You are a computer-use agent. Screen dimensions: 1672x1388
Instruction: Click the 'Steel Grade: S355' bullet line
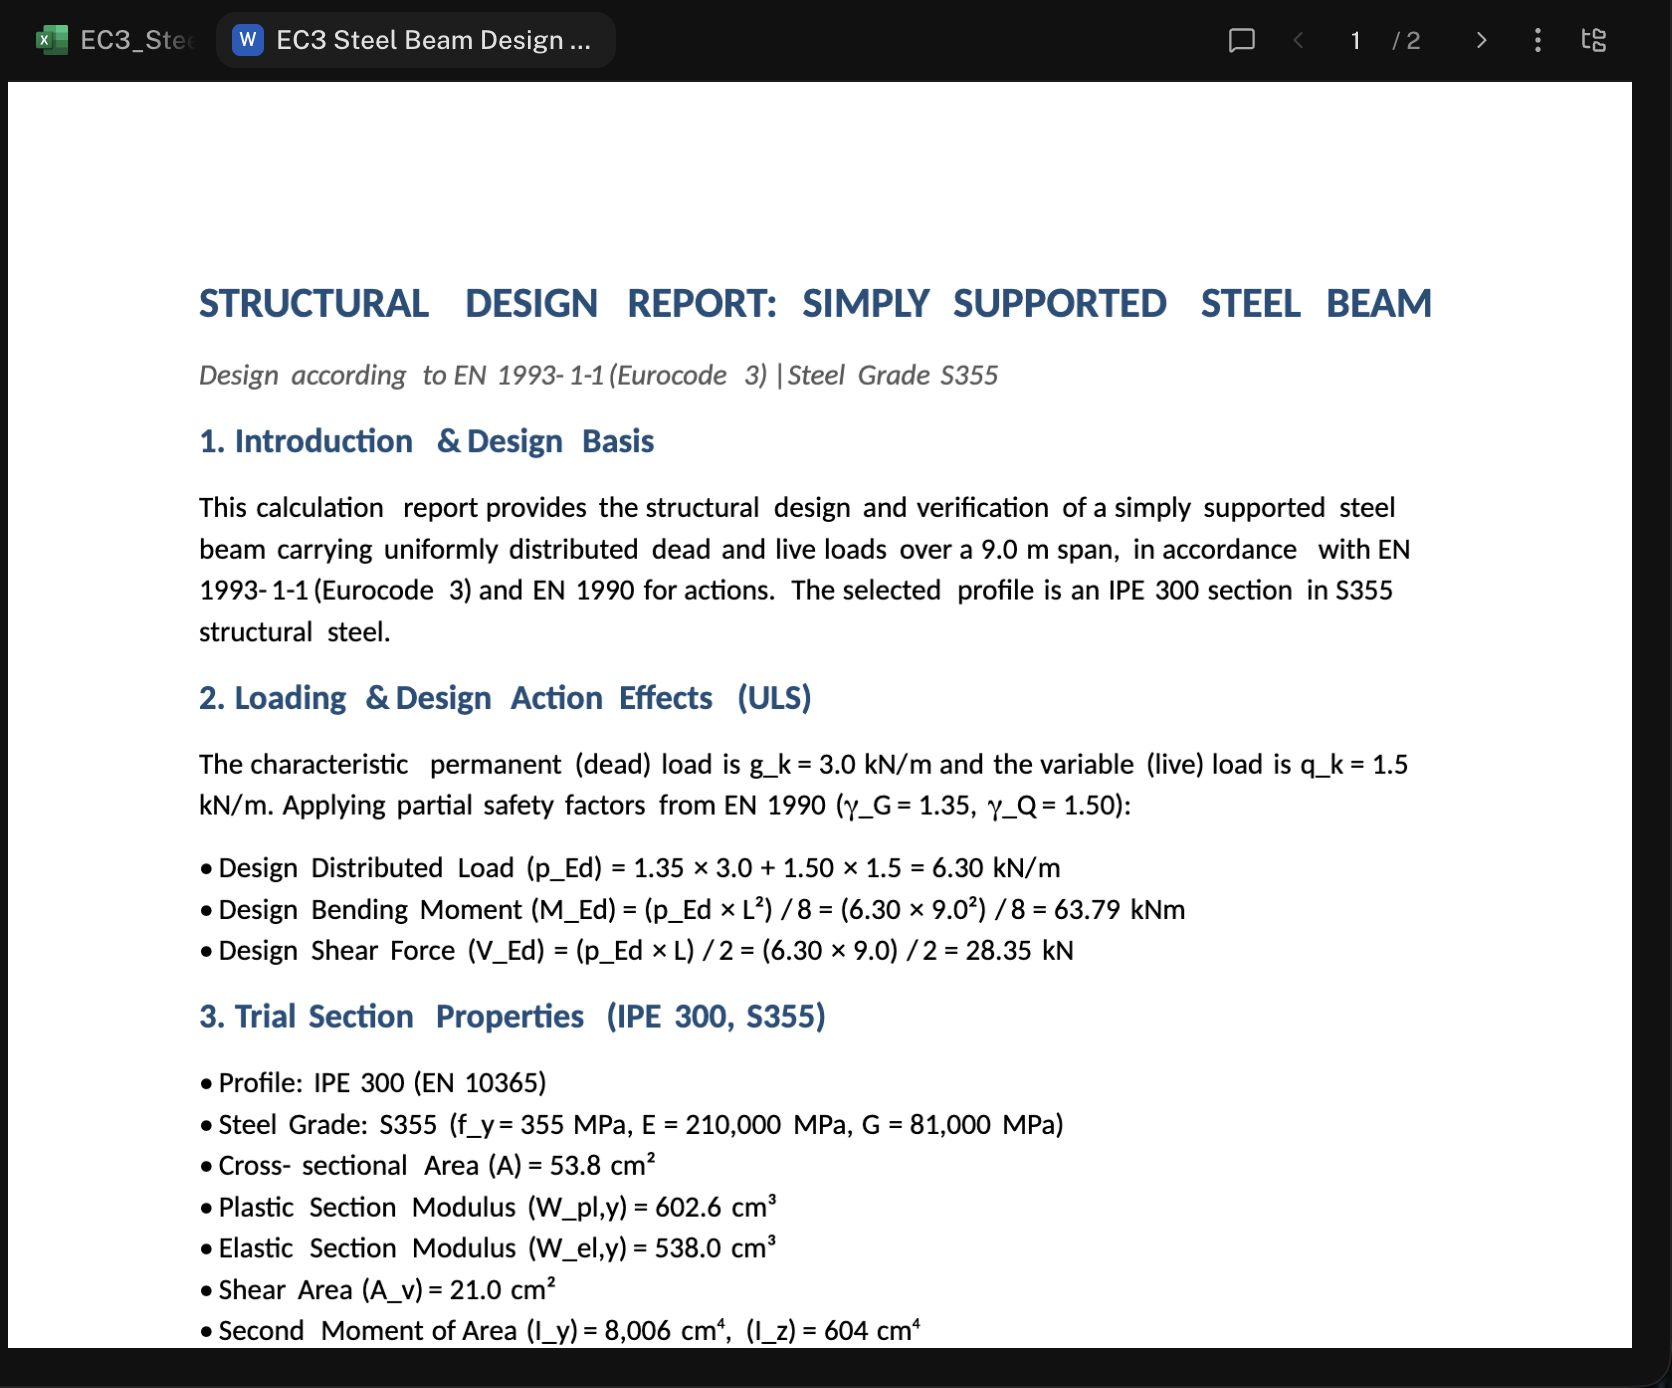(631, 1125)
